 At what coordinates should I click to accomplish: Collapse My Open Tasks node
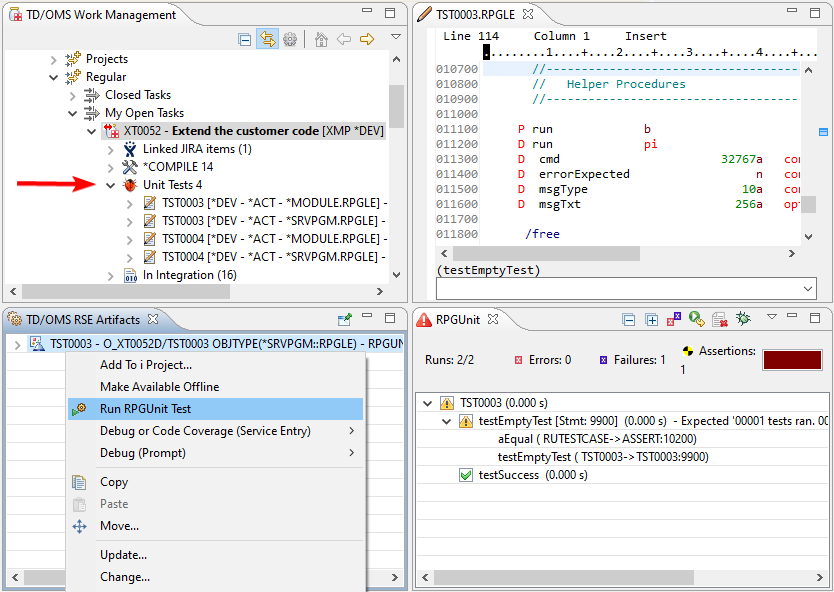[72, 114]
